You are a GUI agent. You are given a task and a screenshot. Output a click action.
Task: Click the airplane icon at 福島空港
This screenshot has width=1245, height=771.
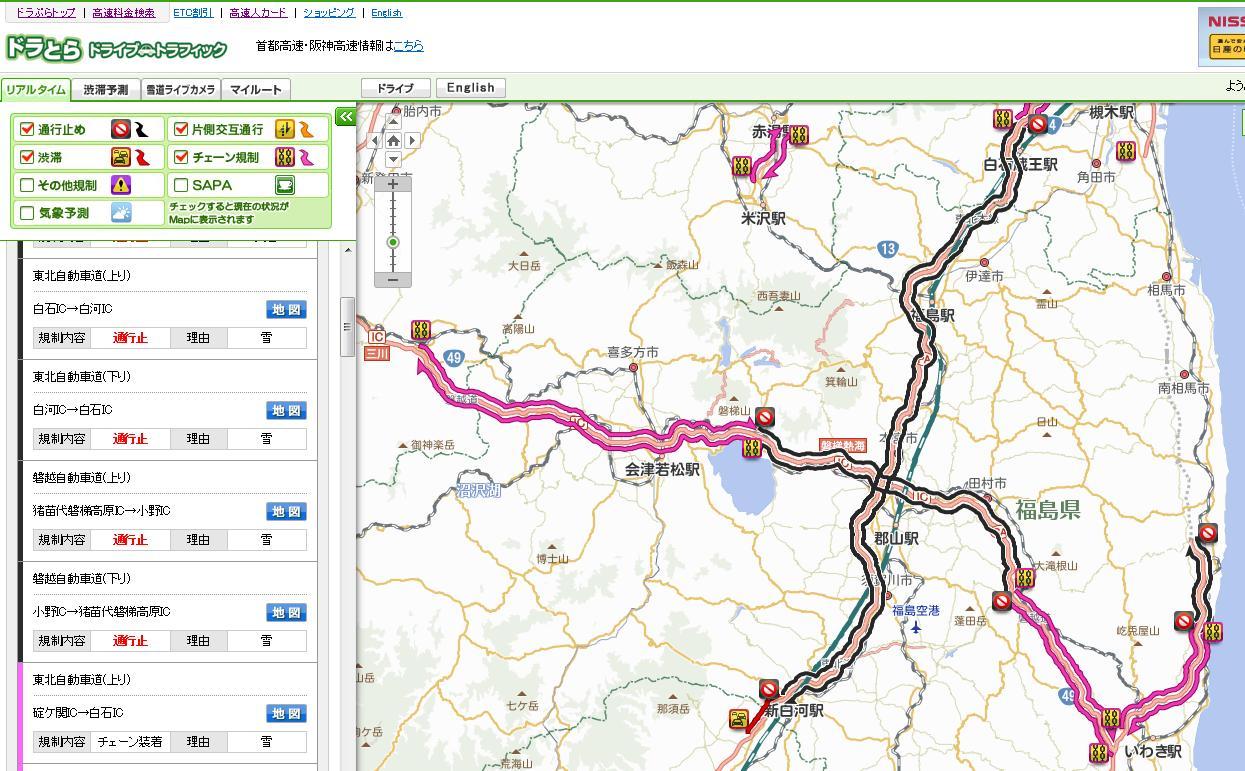[915, 628]
